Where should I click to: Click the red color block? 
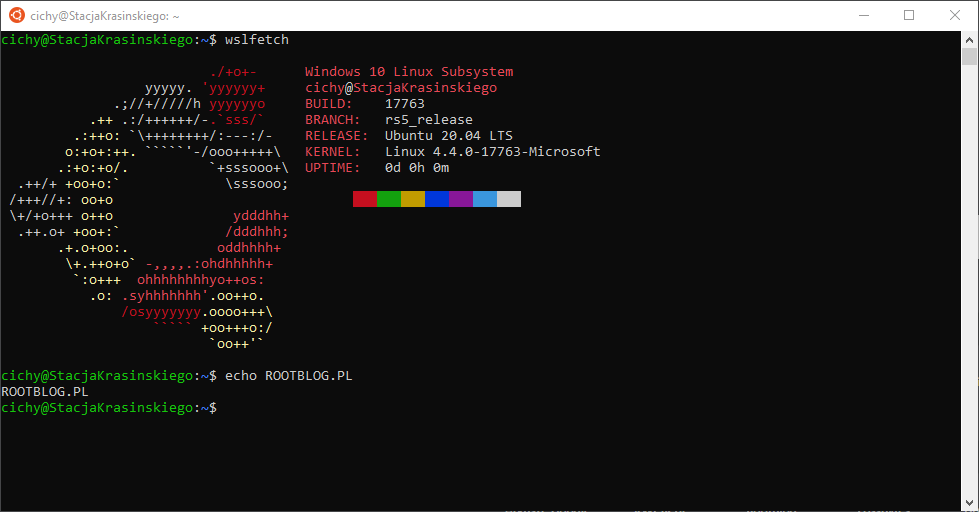[x=365, y=199]
